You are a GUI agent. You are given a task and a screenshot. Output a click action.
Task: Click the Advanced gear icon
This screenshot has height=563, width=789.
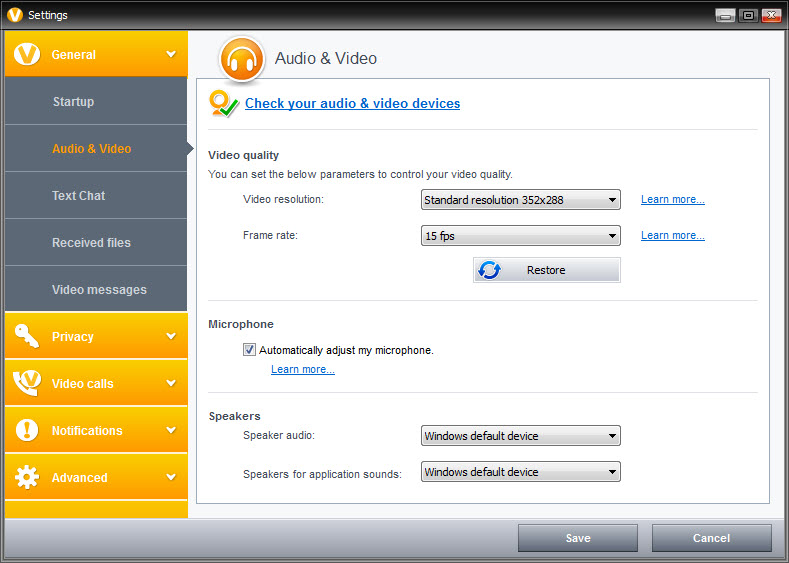(27, 477)
